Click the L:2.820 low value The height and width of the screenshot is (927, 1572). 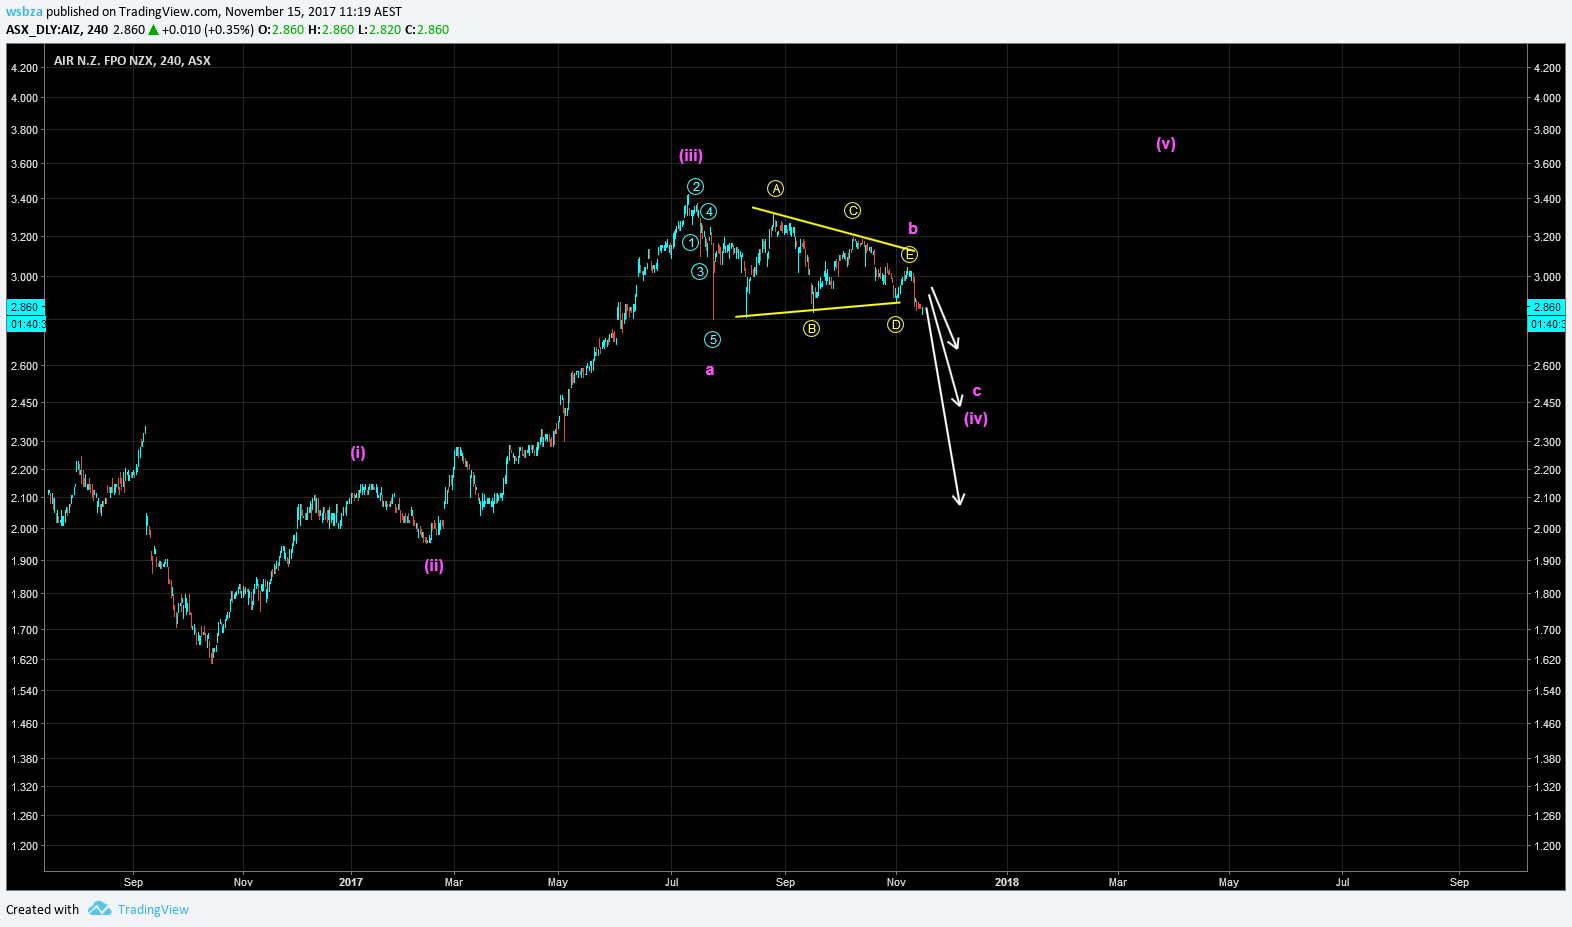[x=379, y=30]
